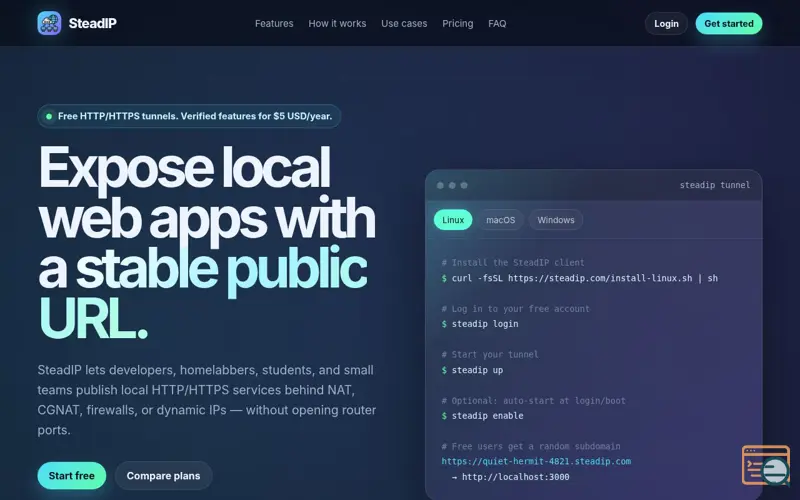
Task: Click the Compare plans button
Action: [x=163, y=476]
